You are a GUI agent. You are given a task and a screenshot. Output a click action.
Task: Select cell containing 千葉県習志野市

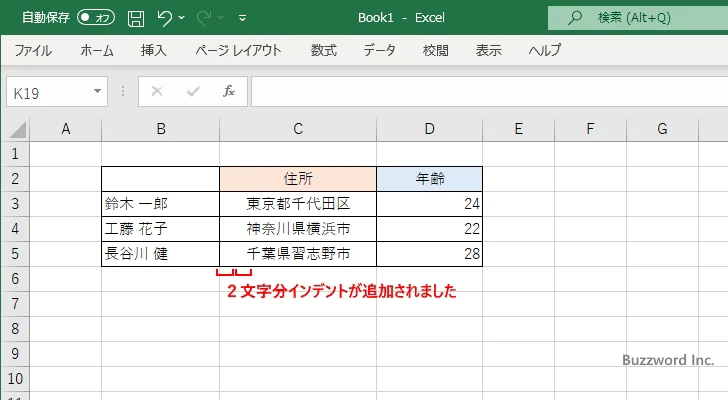298,254
